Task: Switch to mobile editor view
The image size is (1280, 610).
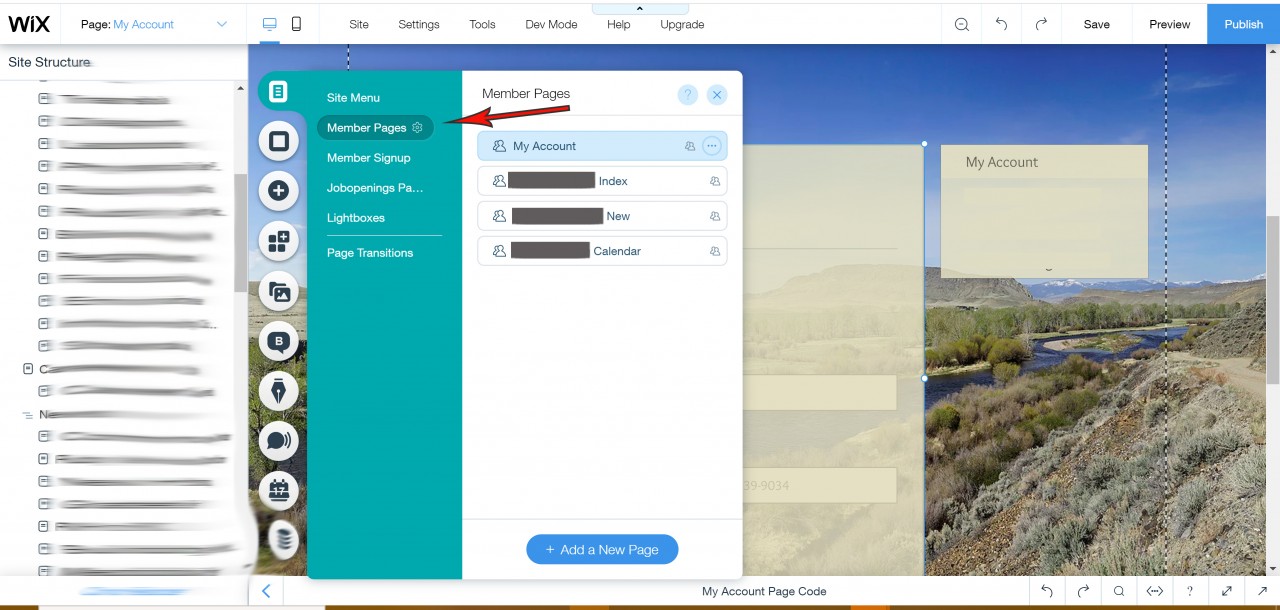Action: pos(296,24)
